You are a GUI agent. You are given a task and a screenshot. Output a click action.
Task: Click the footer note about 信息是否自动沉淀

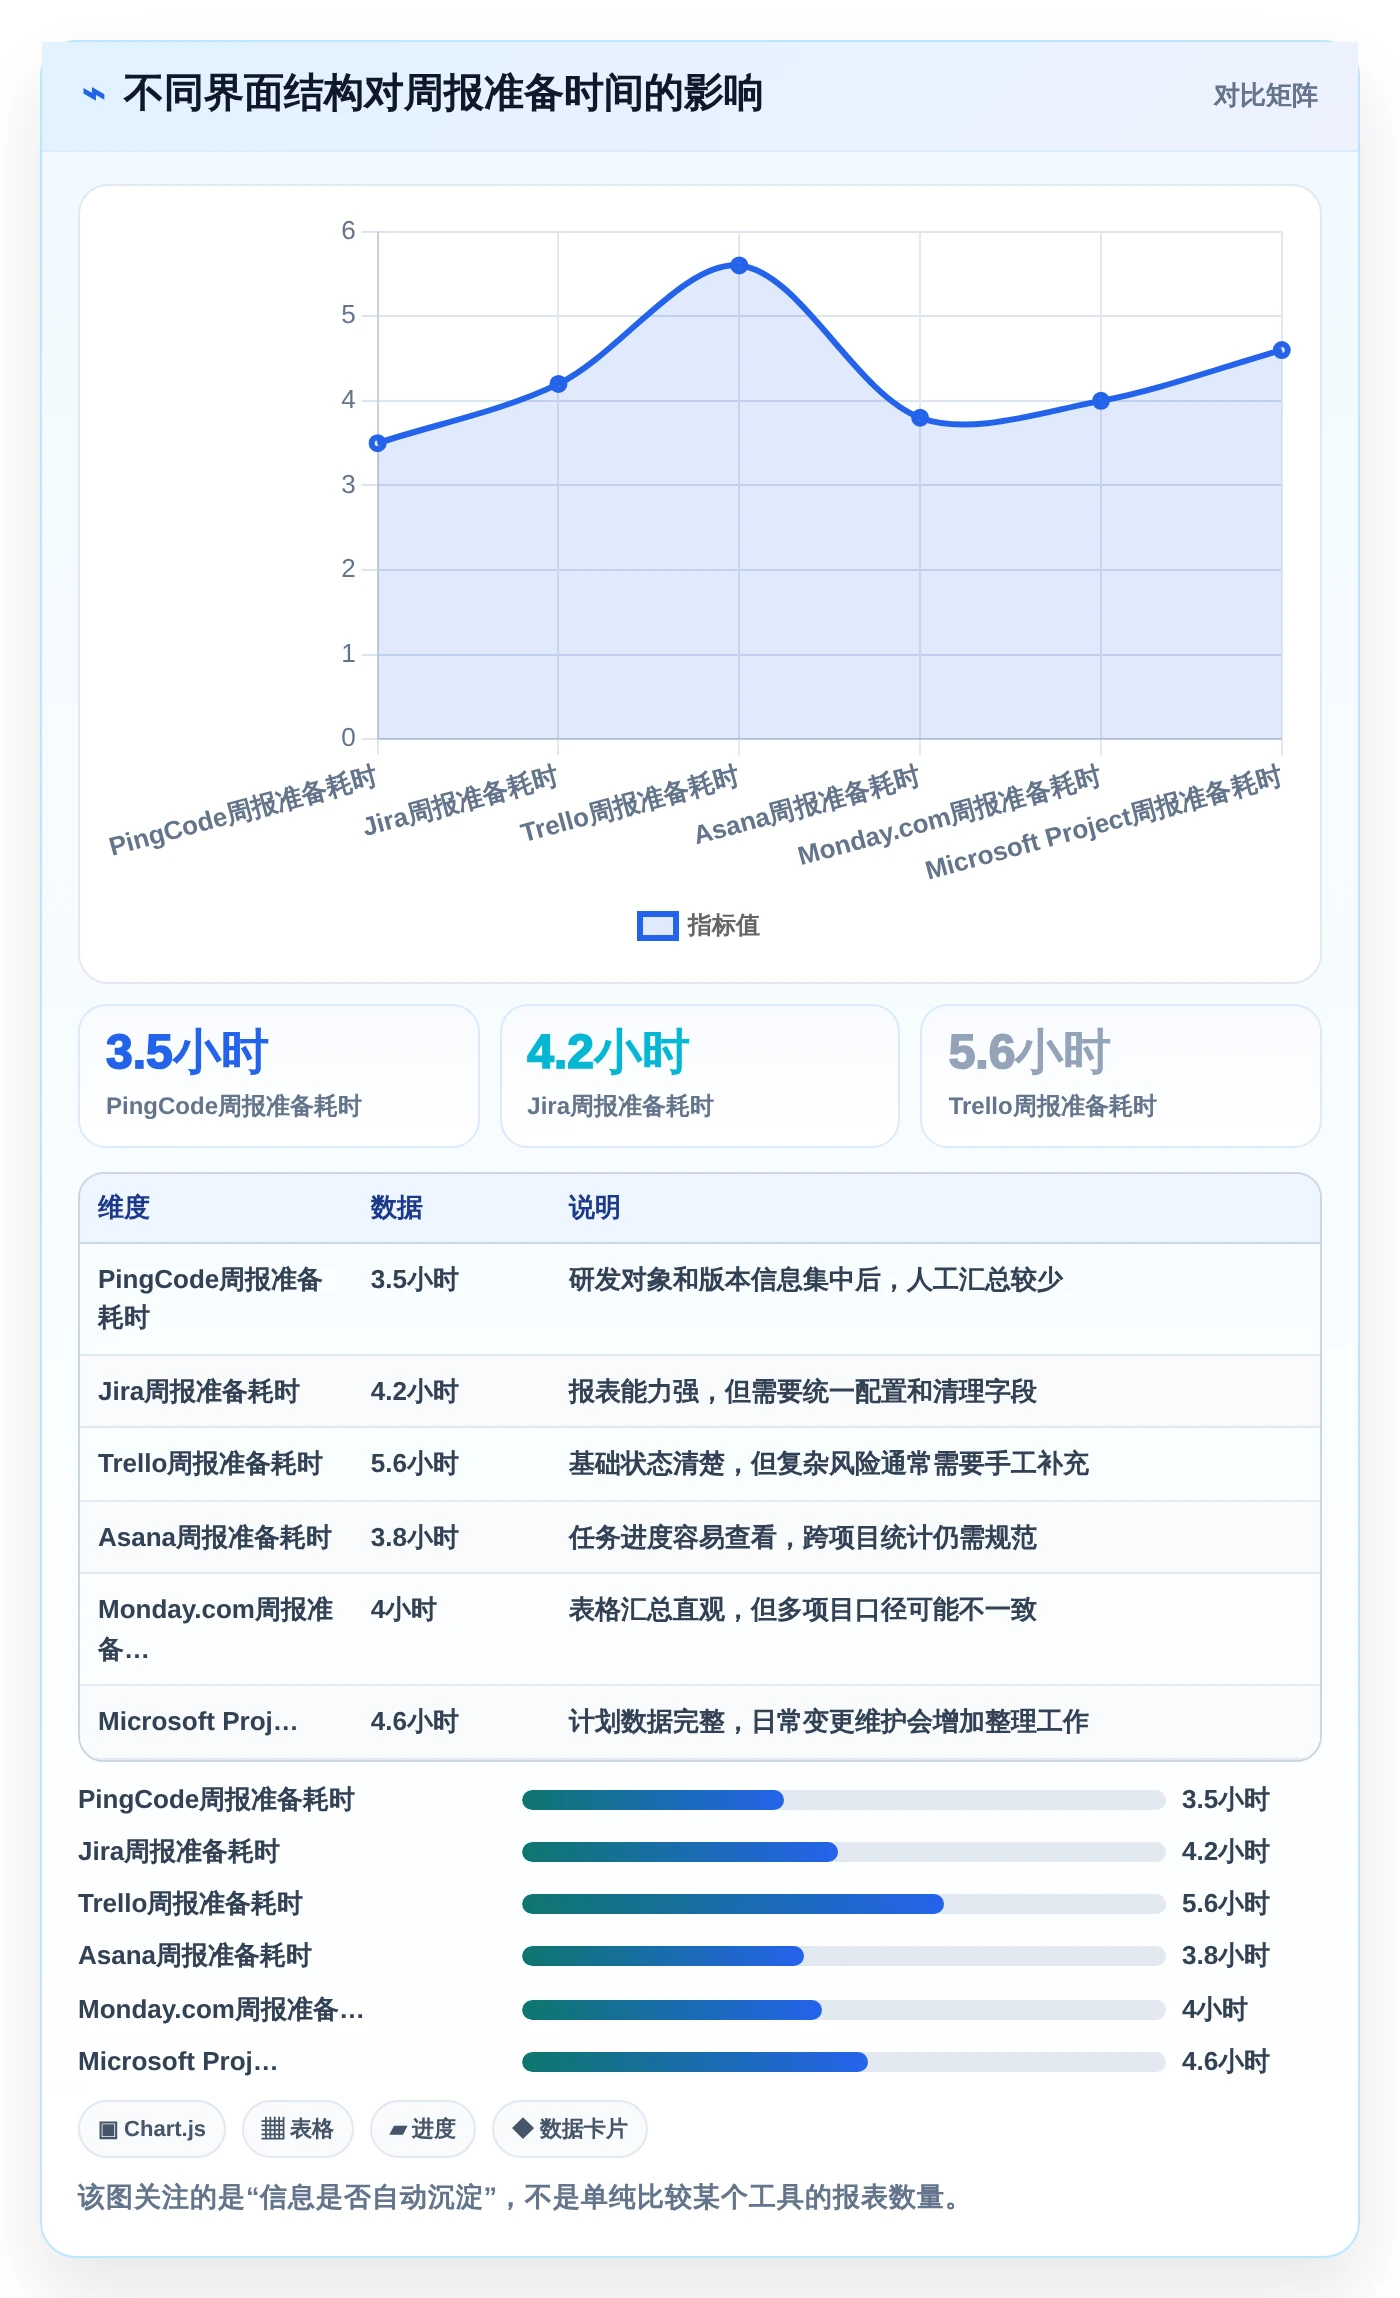(522, 2198)
